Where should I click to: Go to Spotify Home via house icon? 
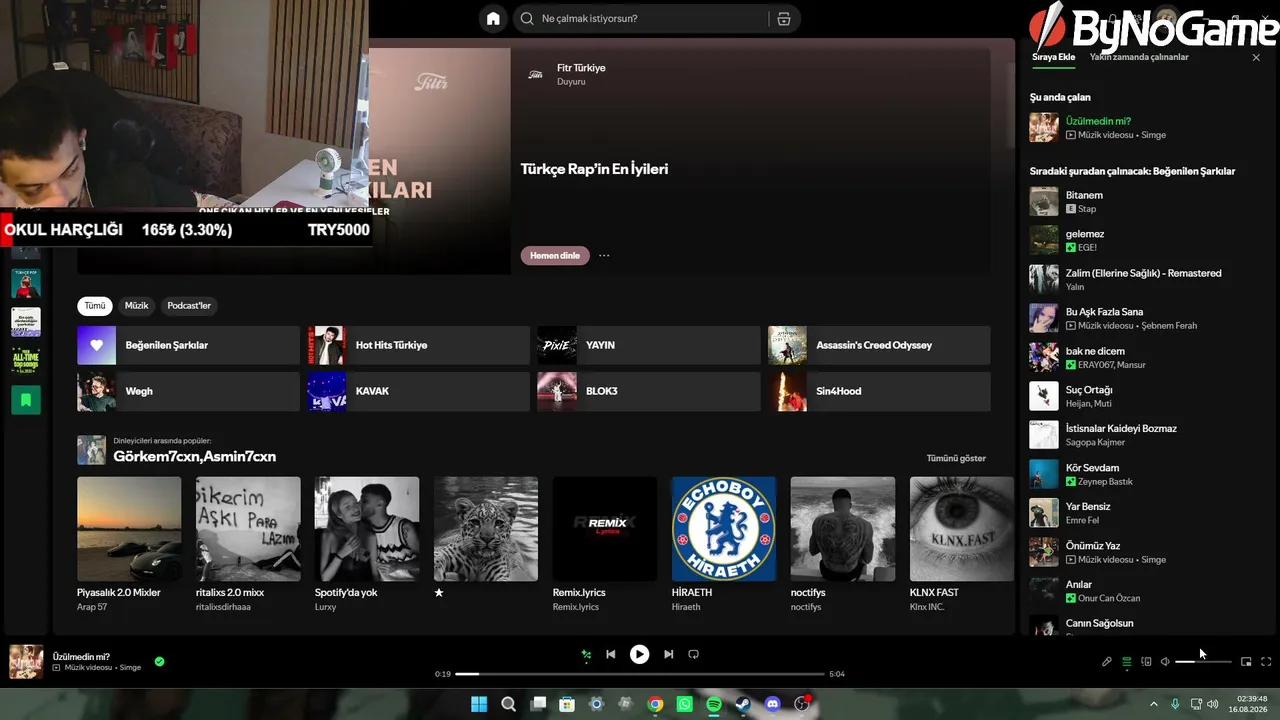pos(493,19)
